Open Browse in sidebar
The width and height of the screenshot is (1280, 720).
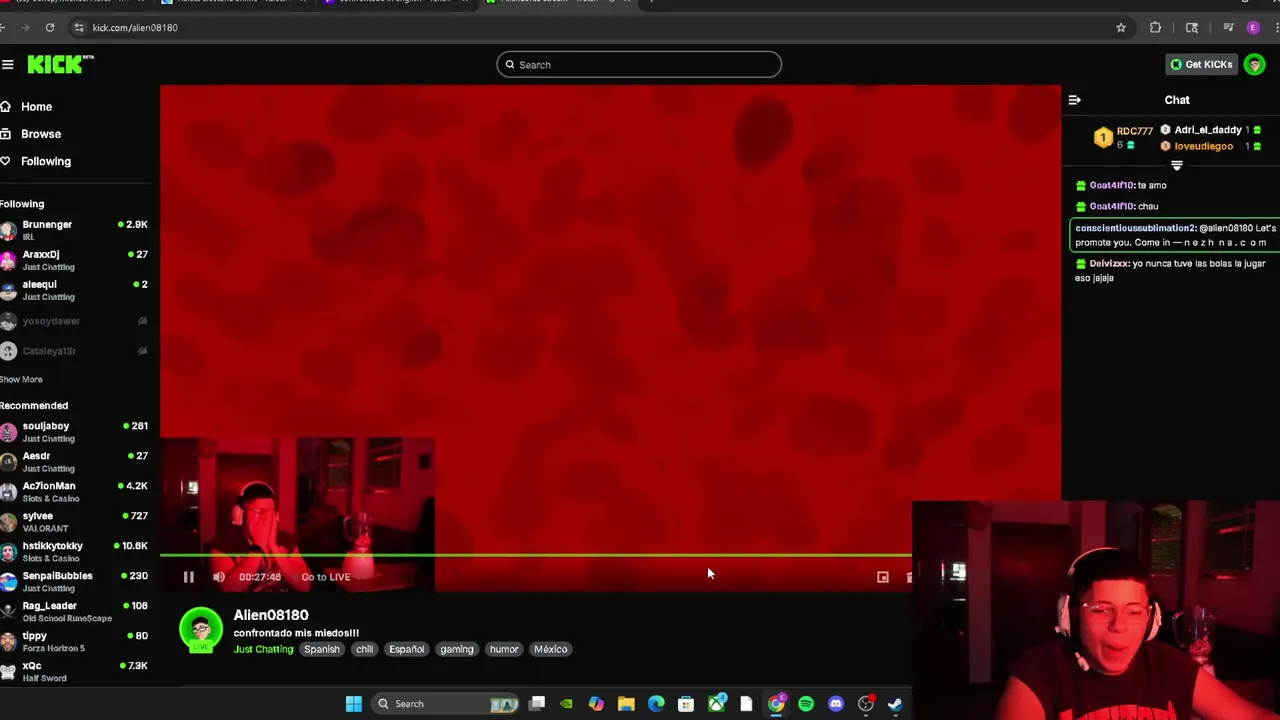(x=41, y=134)
